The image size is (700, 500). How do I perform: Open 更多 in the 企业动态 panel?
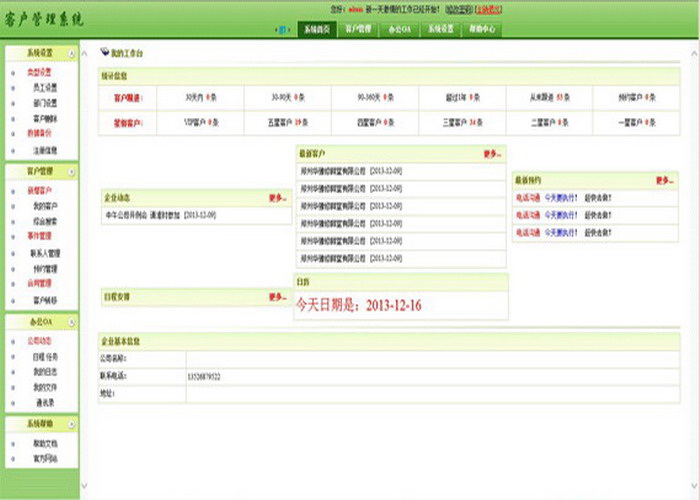coord(277,198)
